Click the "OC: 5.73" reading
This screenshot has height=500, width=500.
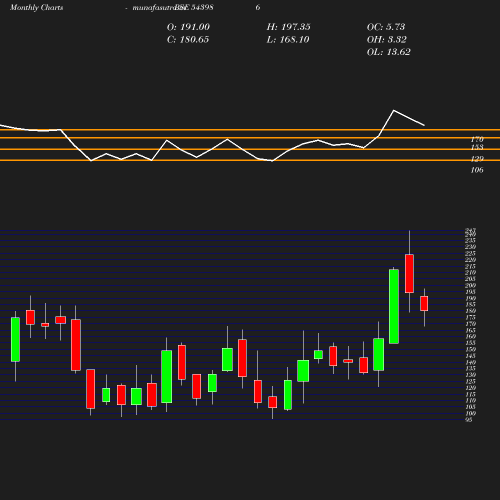386,27
